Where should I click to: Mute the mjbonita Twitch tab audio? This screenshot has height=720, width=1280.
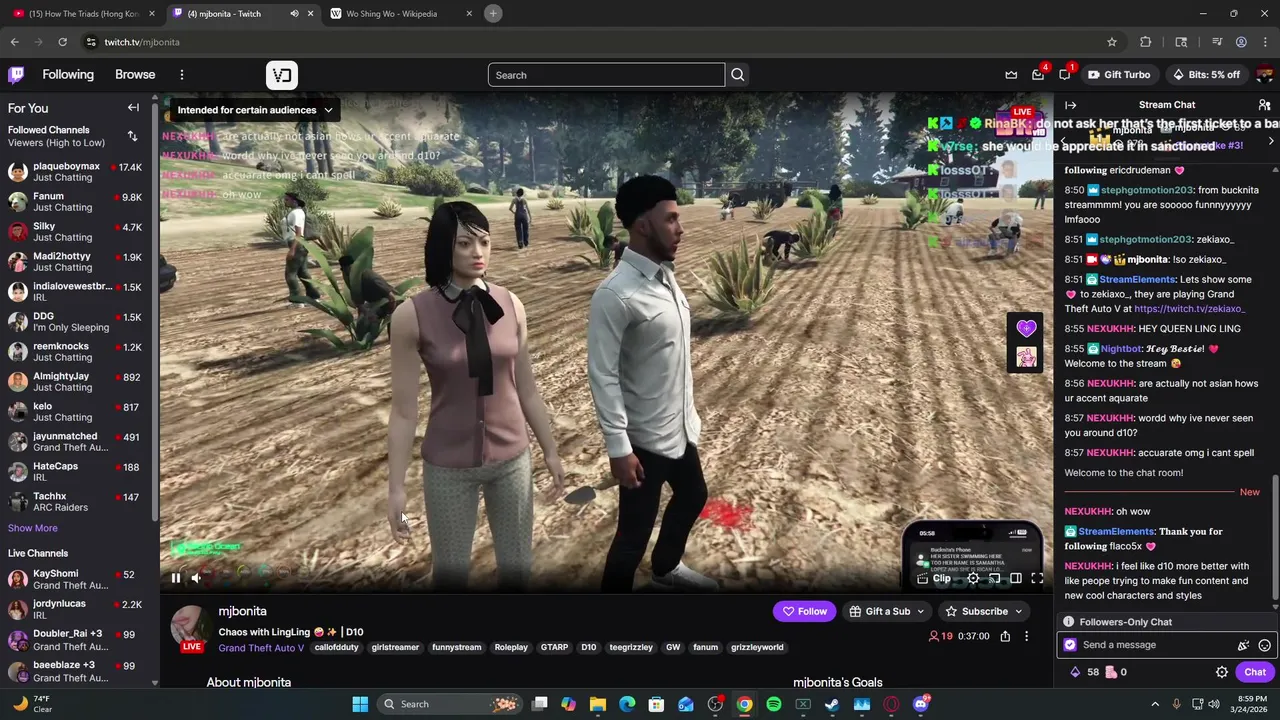[294, 13]
